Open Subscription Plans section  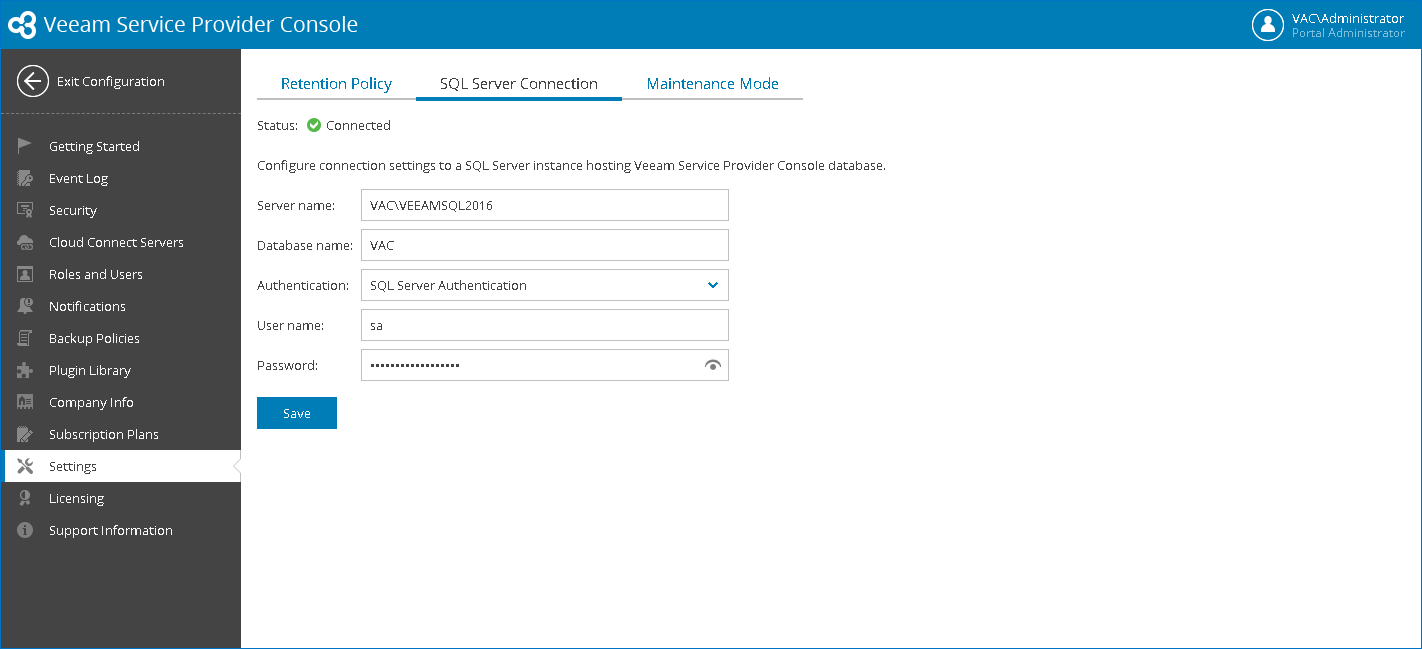[x=120, y=434]
